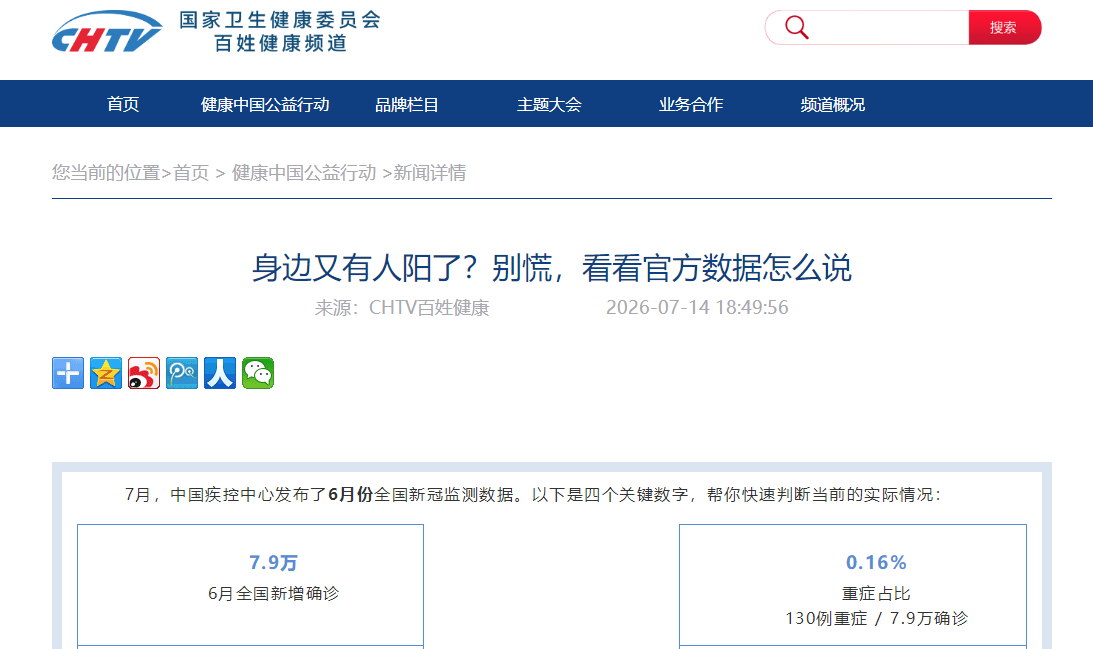Open the 首页 nav item

point(123,105)
